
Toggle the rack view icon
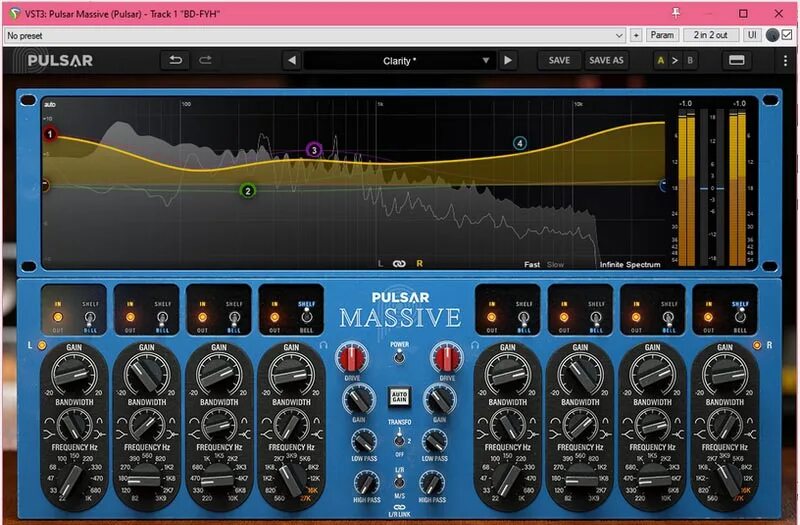pyautogui.click(x=736, y=60)
